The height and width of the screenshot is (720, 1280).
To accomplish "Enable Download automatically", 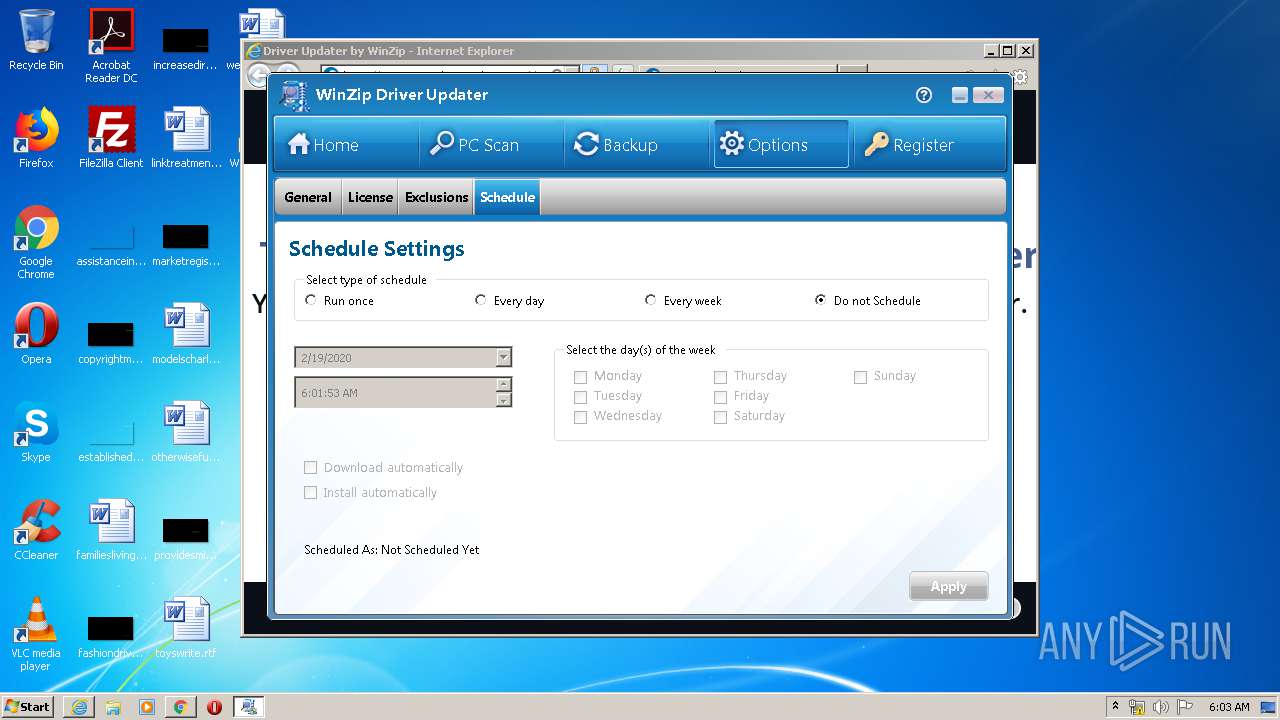I will point(310,468).
